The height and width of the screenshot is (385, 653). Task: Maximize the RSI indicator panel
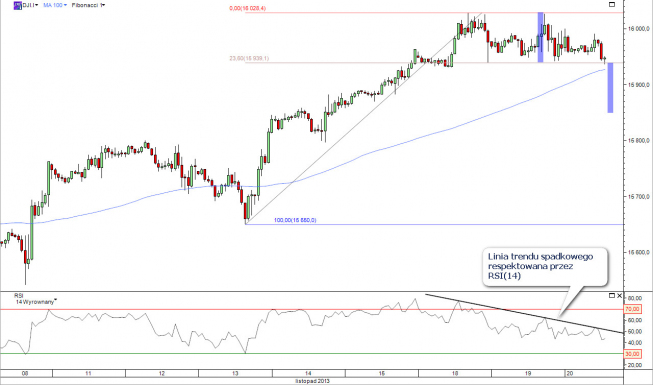point(612,295)
